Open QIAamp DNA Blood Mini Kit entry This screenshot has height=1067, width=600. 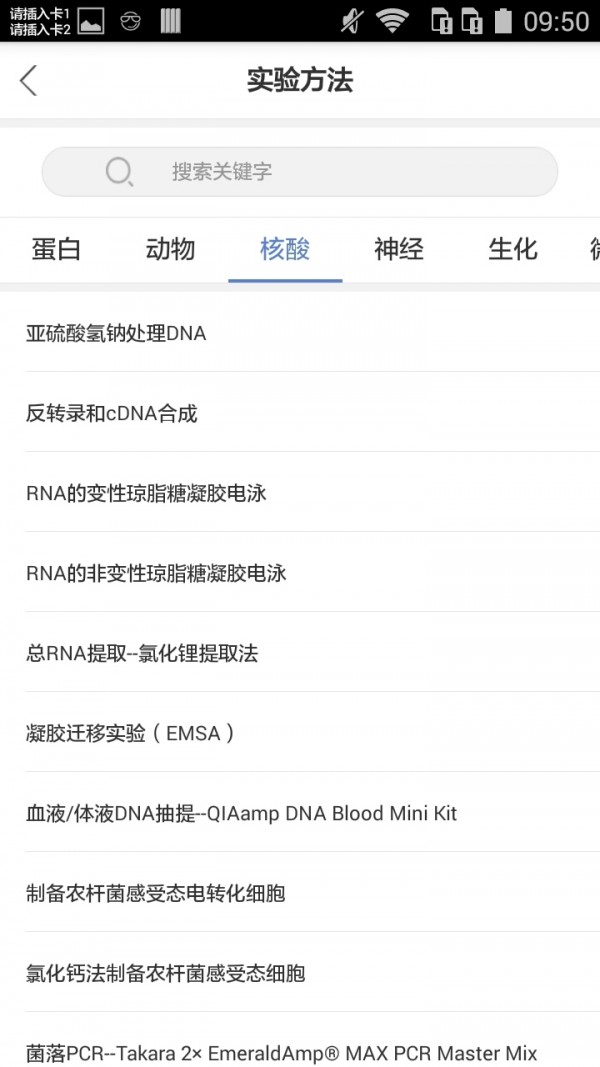300,812
